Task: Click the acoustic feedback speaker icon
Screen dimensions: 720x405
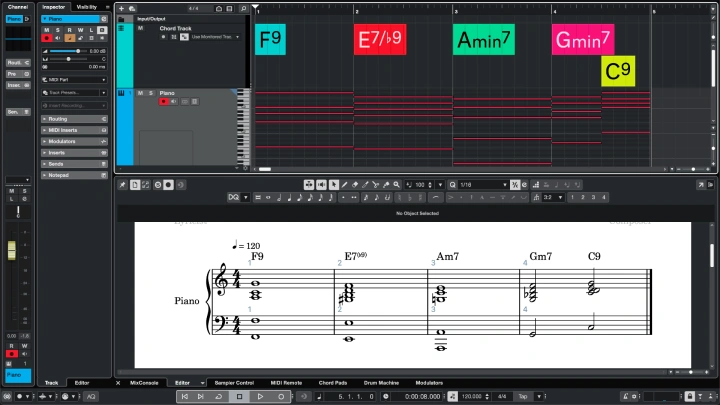Action: (x=321, y=185)
